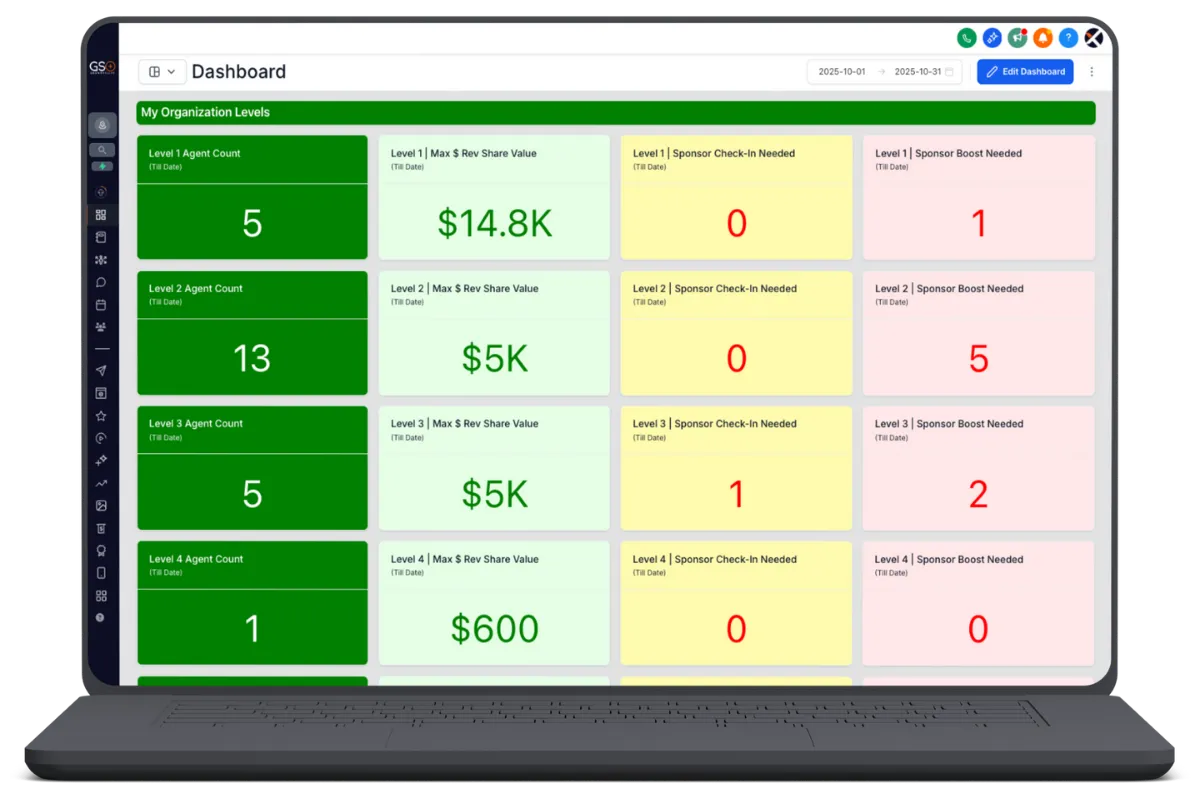Open Level 3 Sponsor Boost Needed card
This screenshot has height=800, width=1200.
[x=978, y=468]
